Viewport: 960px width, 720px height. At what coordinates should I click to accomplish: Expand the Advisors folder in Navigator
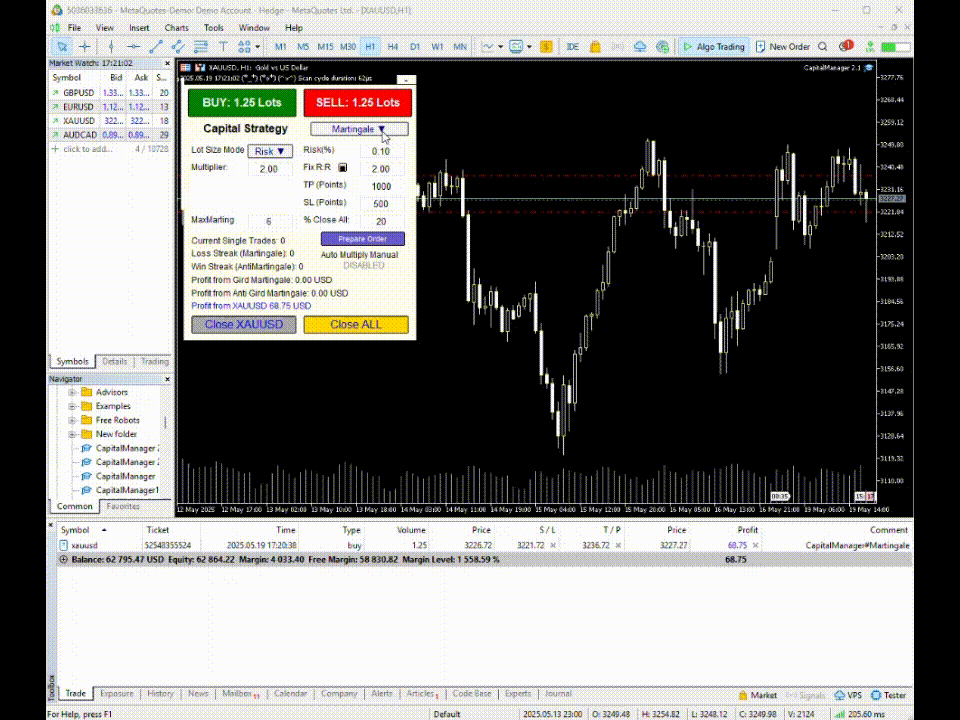72,392
